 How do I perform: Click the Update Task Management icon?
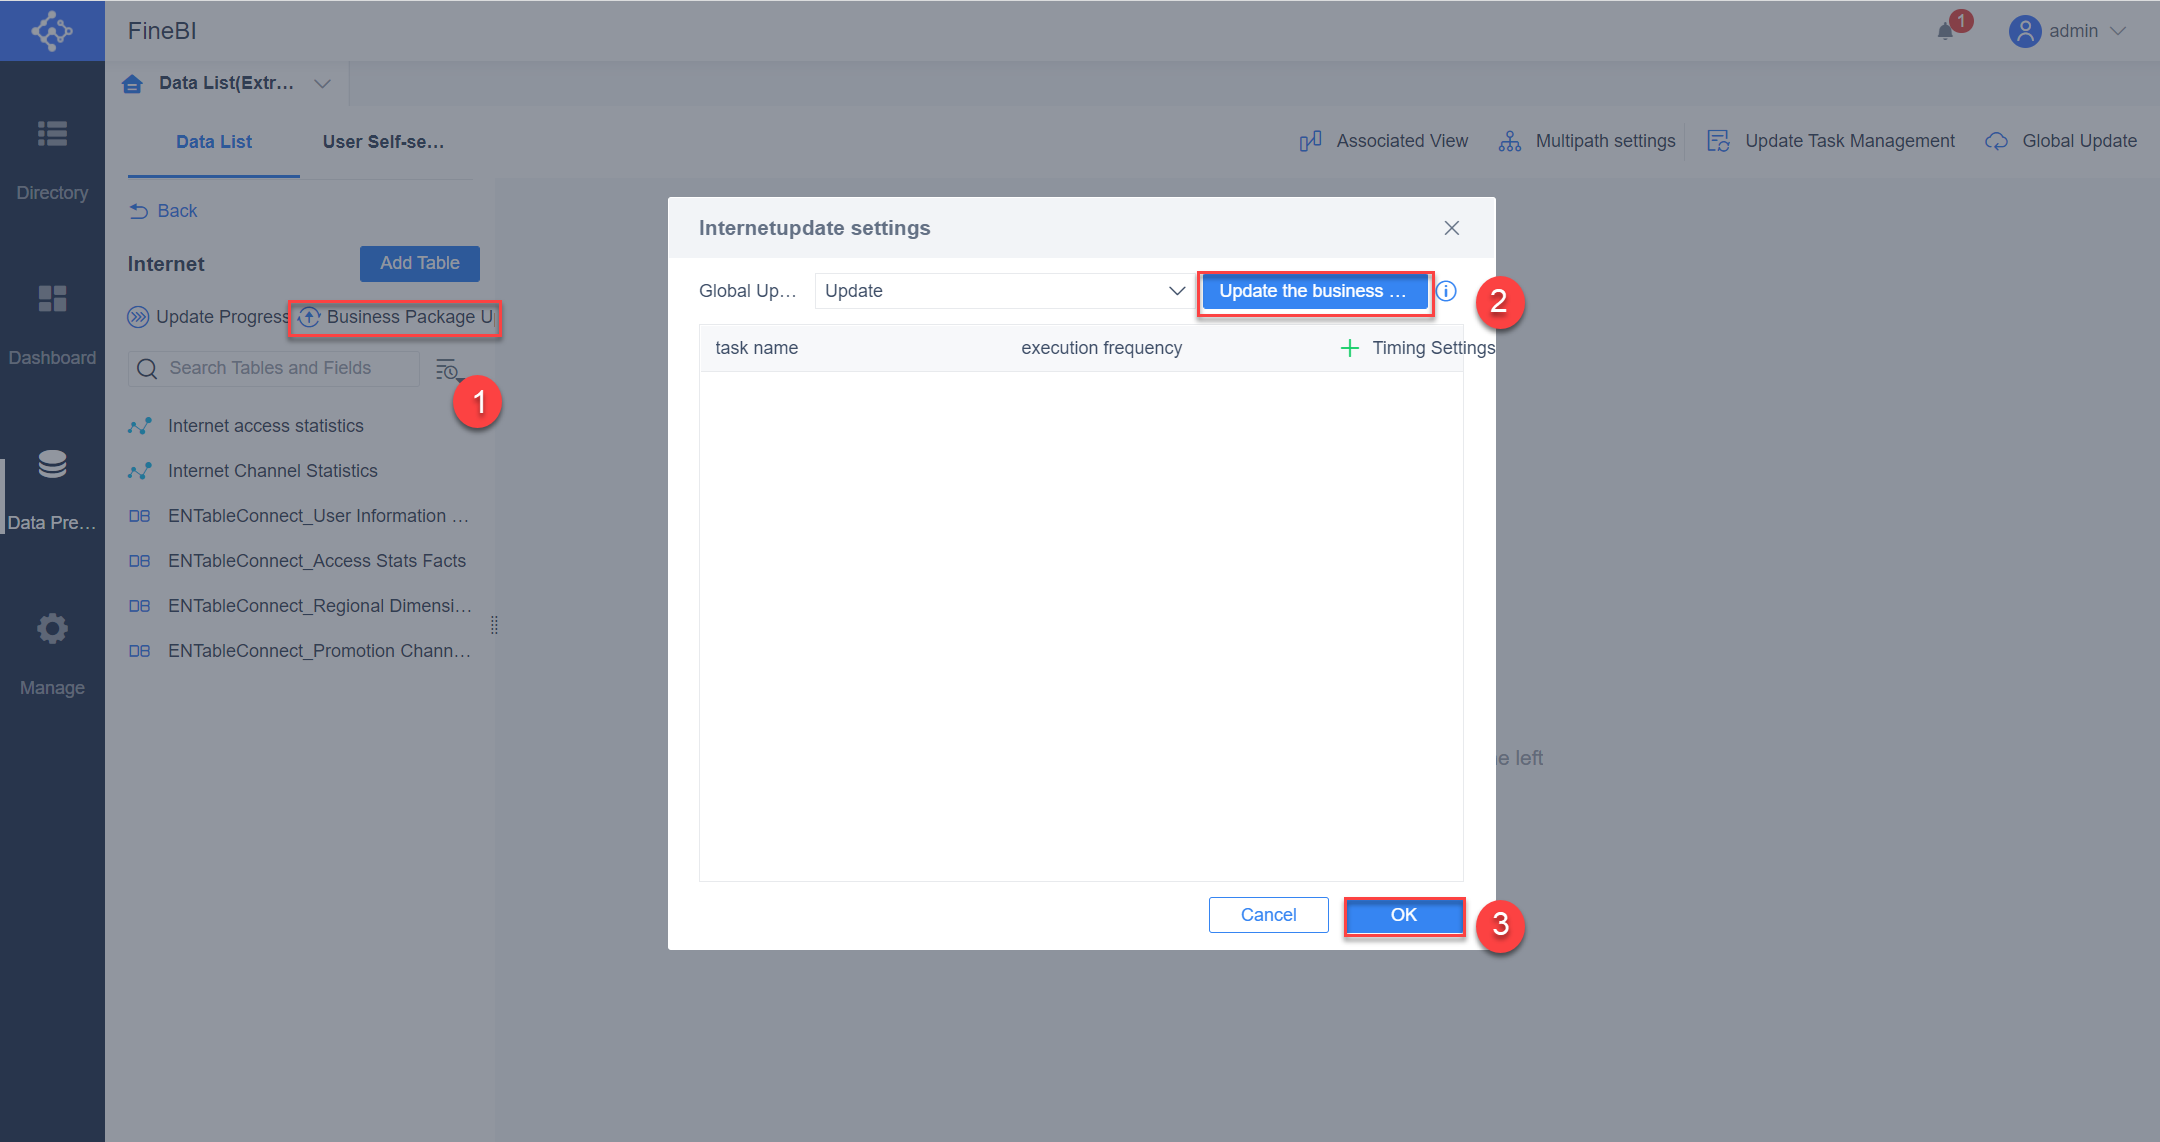pyautogui.click(x=1718, y=141)
